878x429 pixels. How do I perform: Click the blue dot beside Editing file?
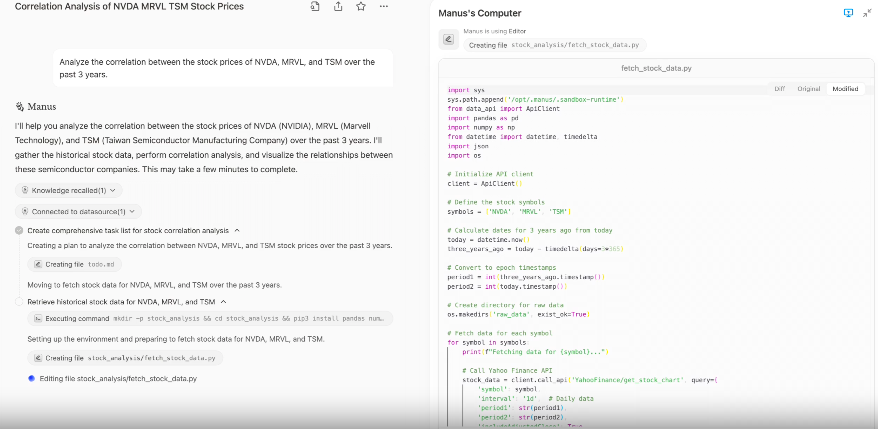[x=31, y=379]
